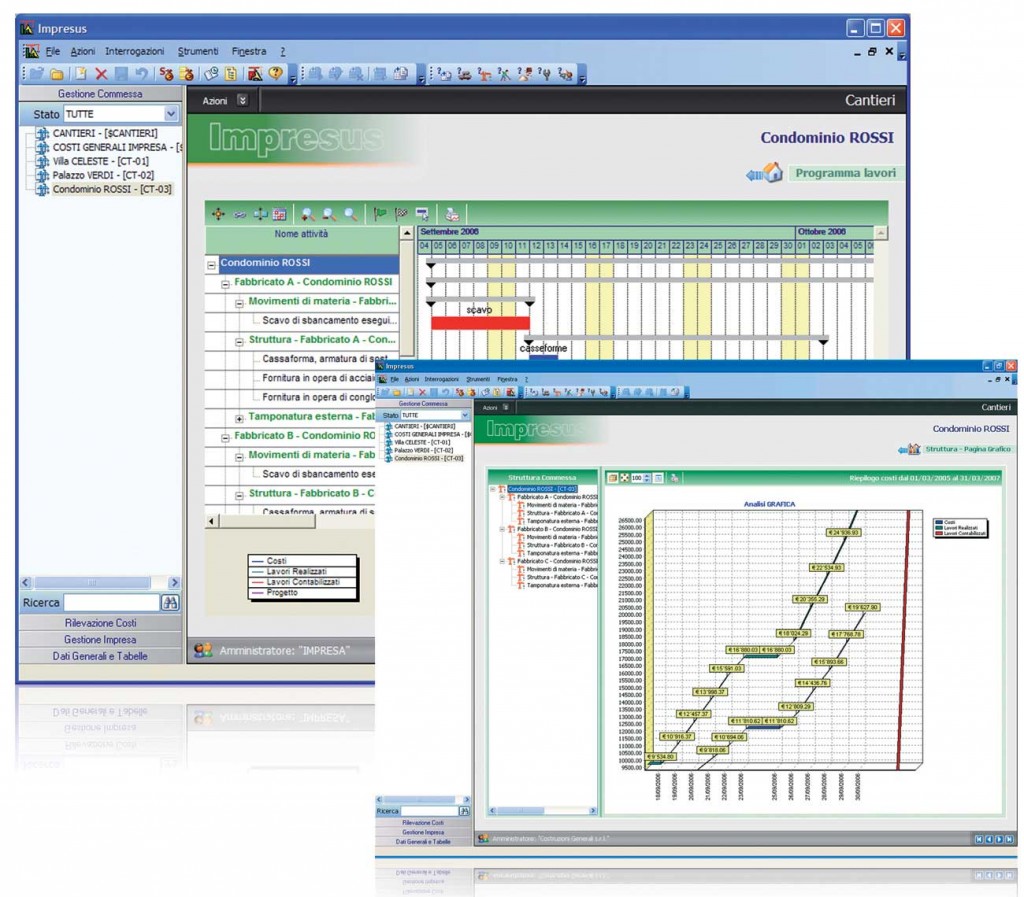Click the €24'936.93 data label on chart

click(844, 533)
